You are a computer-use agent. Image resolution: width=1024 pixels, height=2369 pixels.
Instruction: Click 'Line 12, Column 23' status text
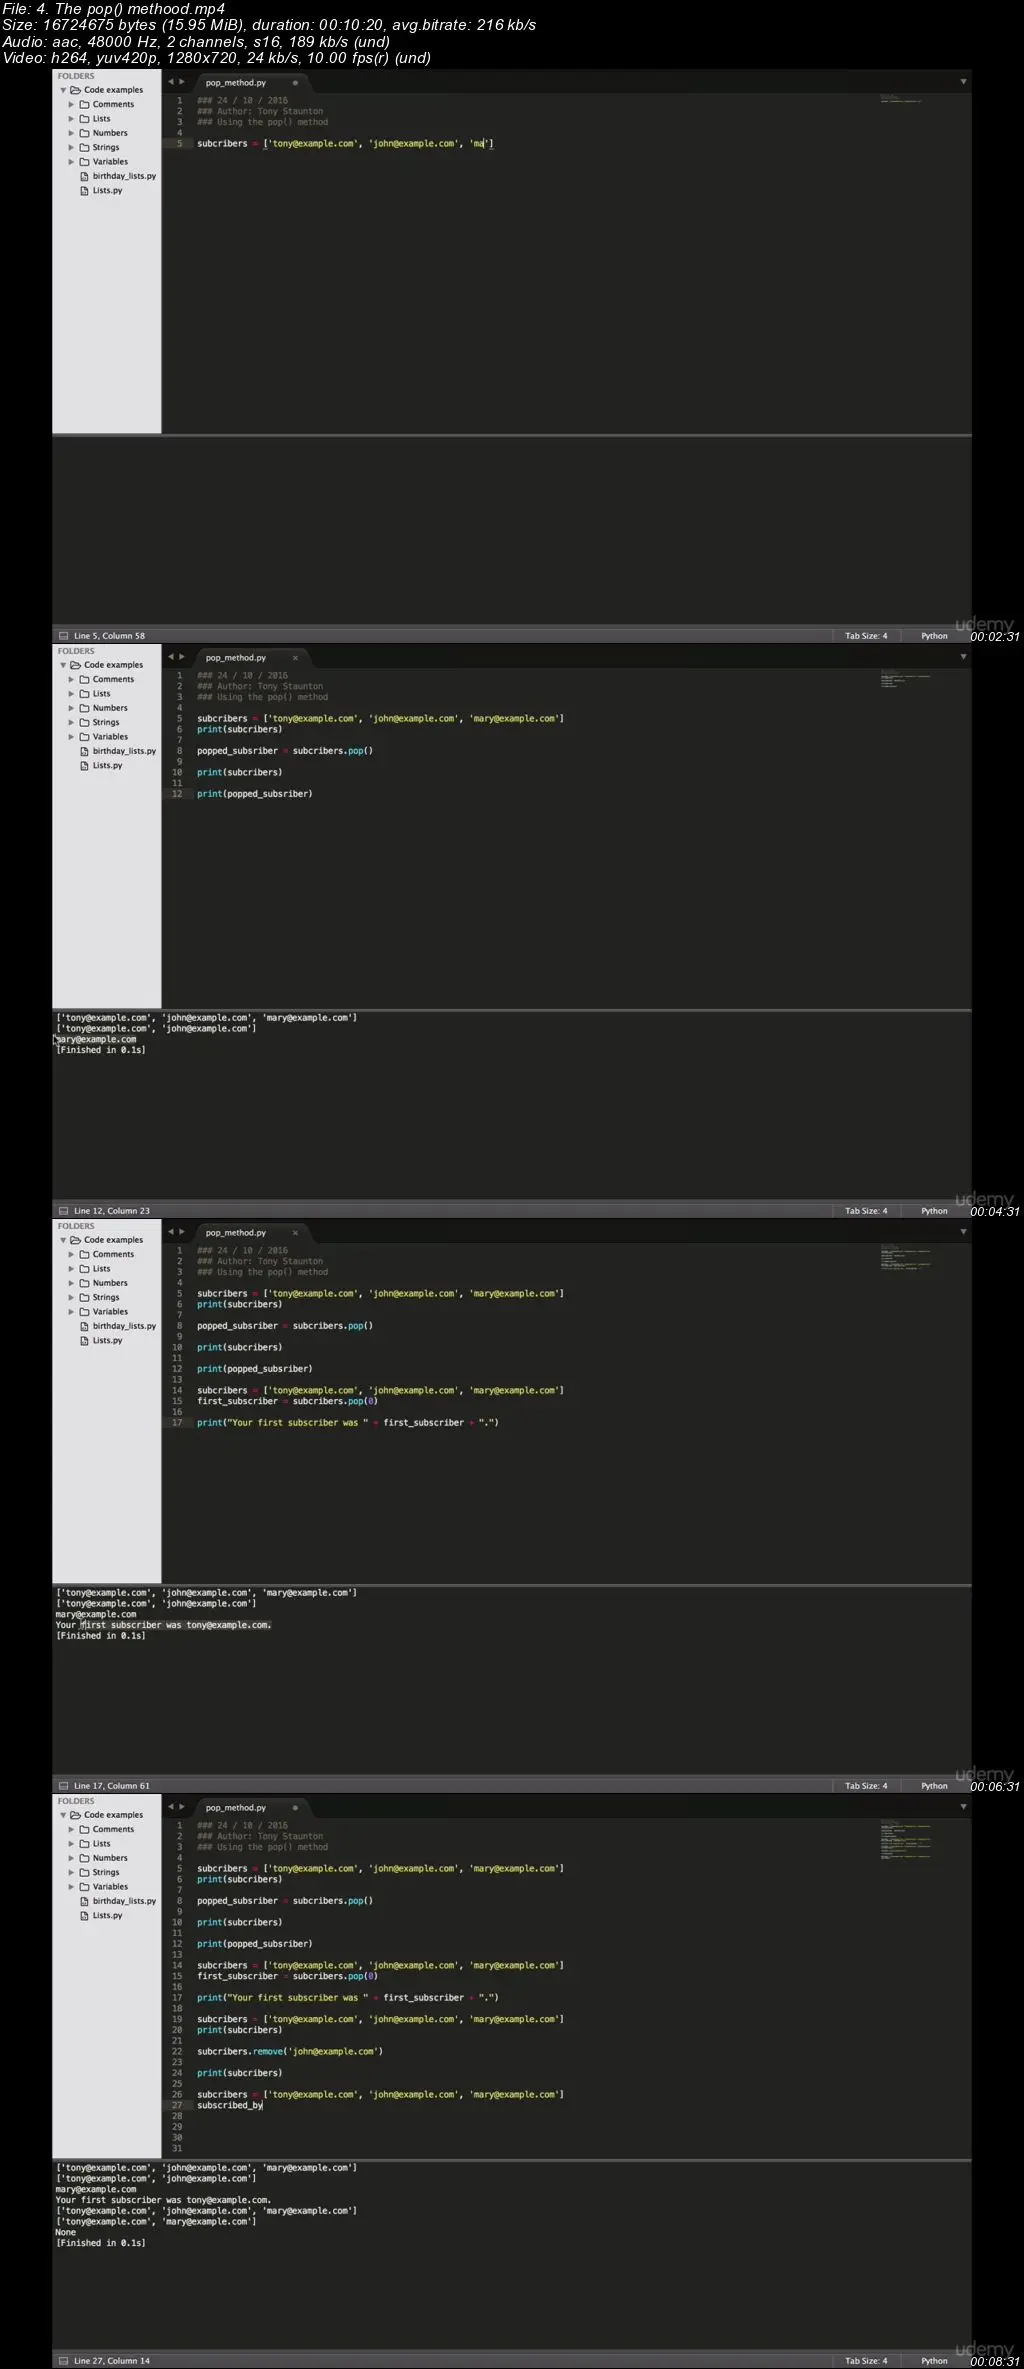pyautogui.click(x=111, y=1211)
